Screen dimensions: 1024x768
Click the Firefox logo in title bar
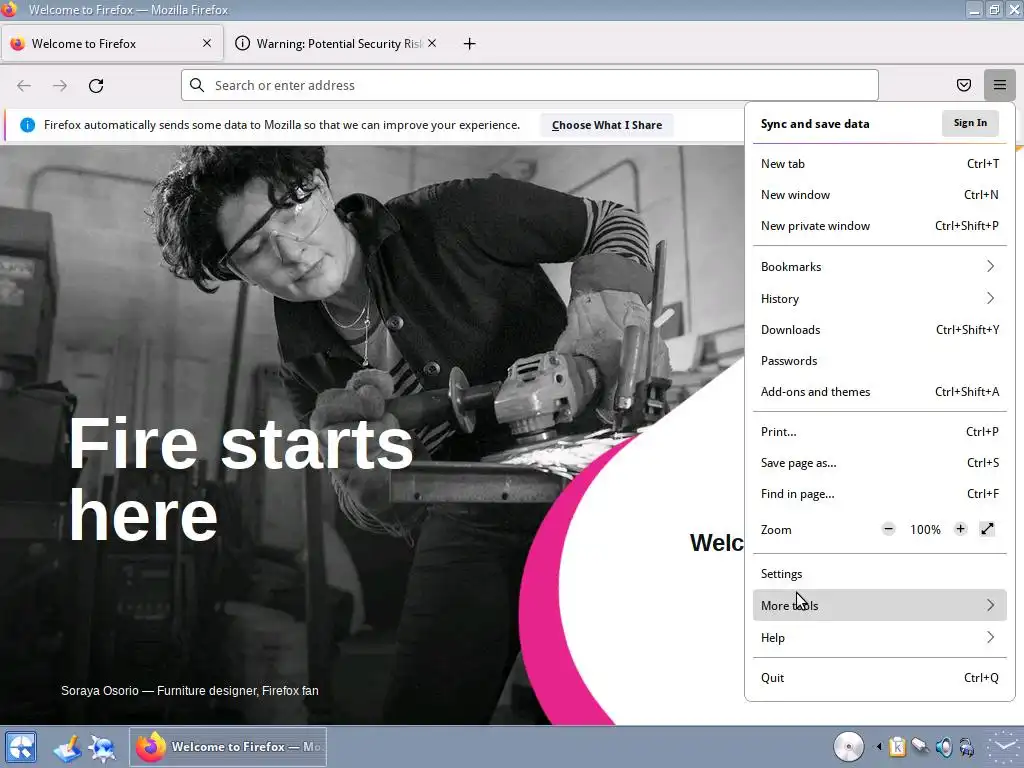[9, 9]
